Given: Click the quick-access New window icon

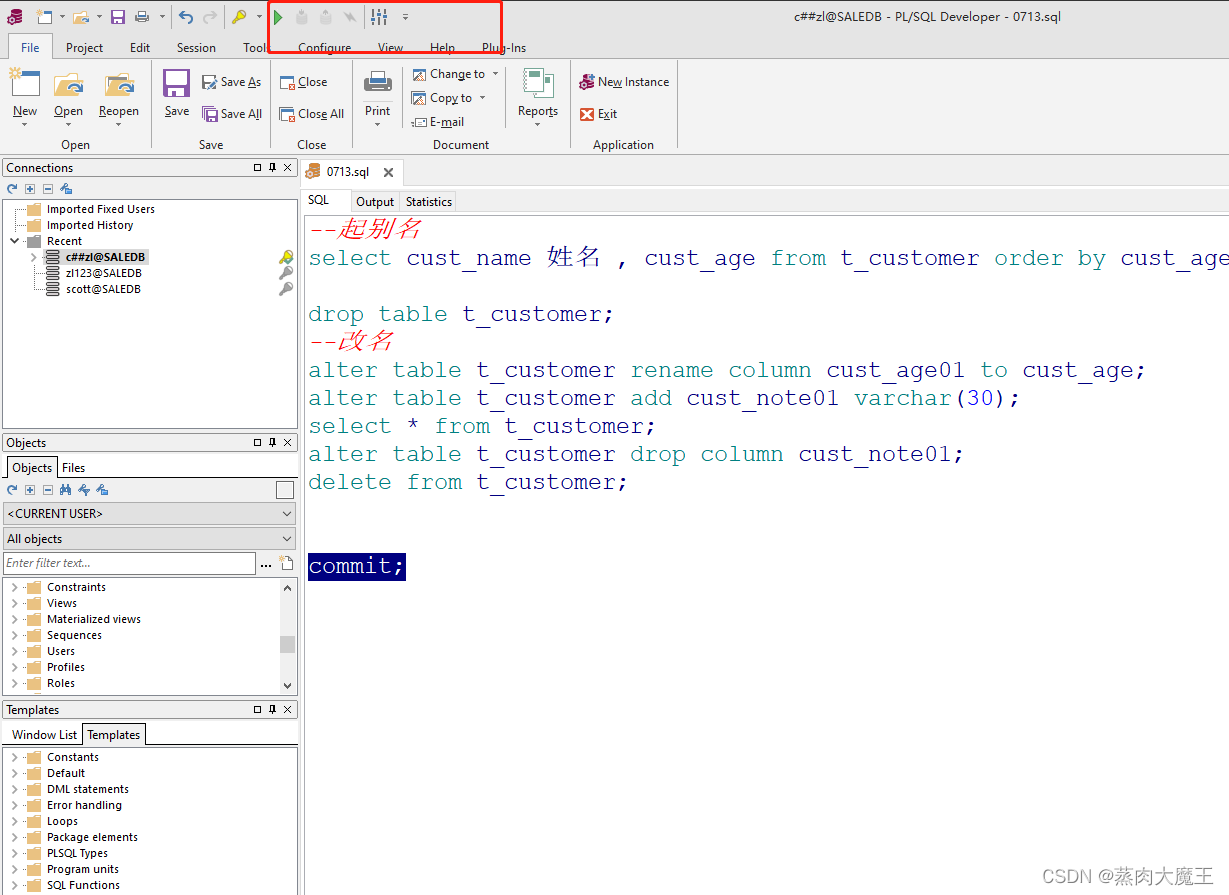Looking at the screenshot, I should [x=44, y=17].
